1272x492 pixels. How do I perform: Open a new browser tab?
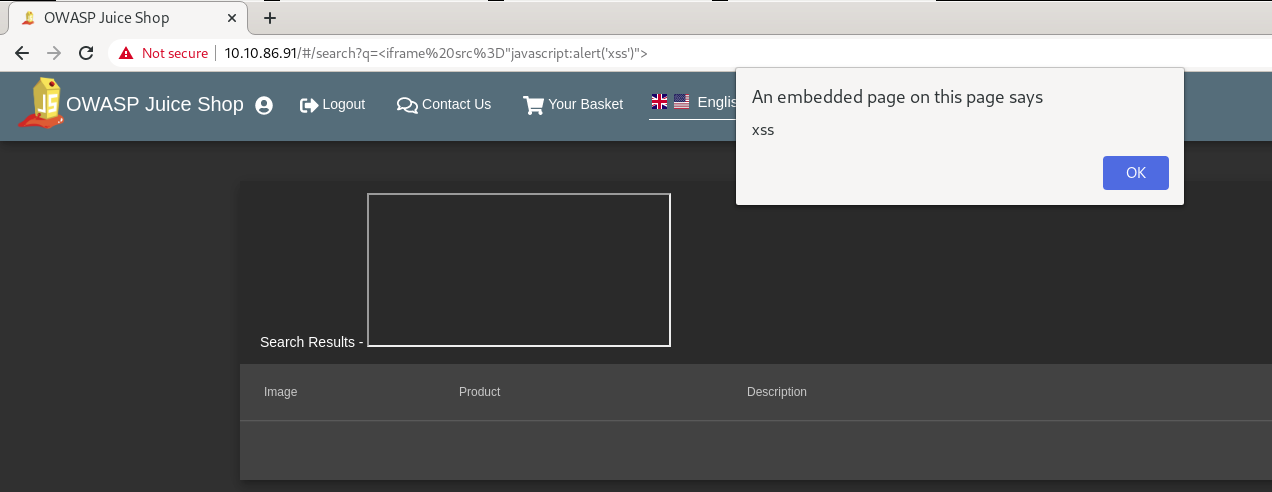(269, 18)
